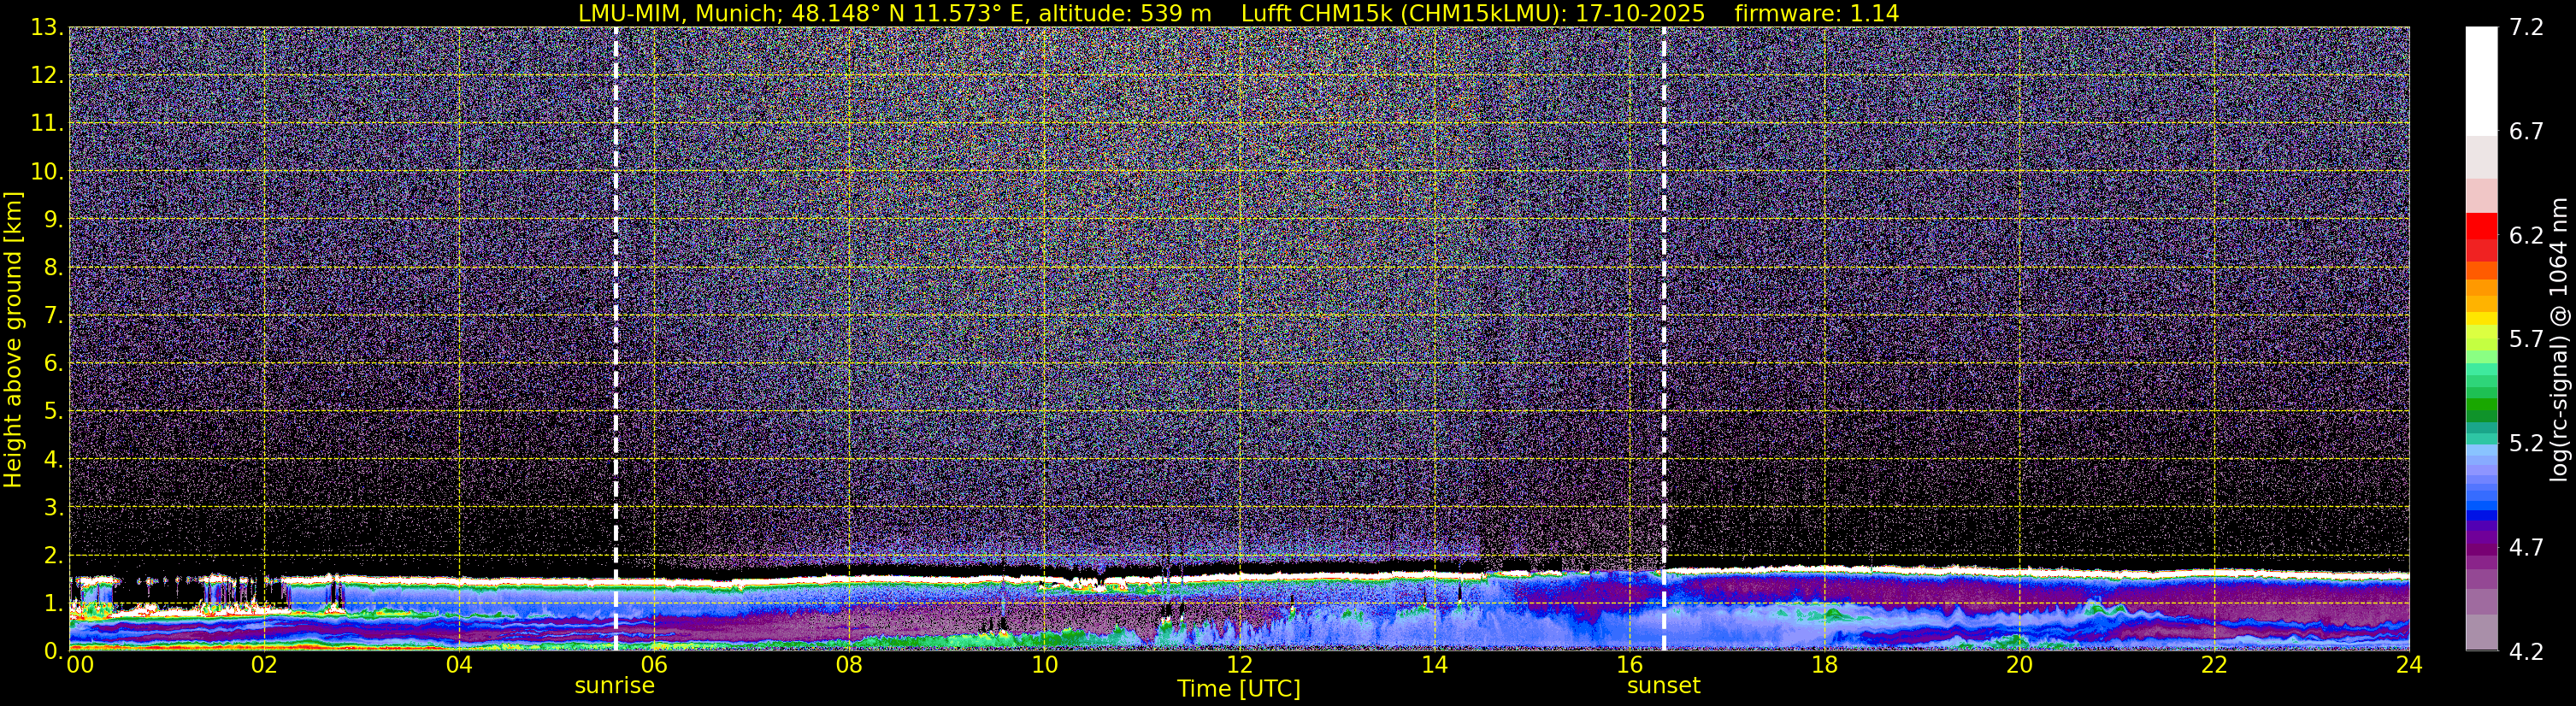The height and width of the screenshot is (706, 2576).
Task: Click the "08" tick on the time axis
Action: [x=849, y=665]
